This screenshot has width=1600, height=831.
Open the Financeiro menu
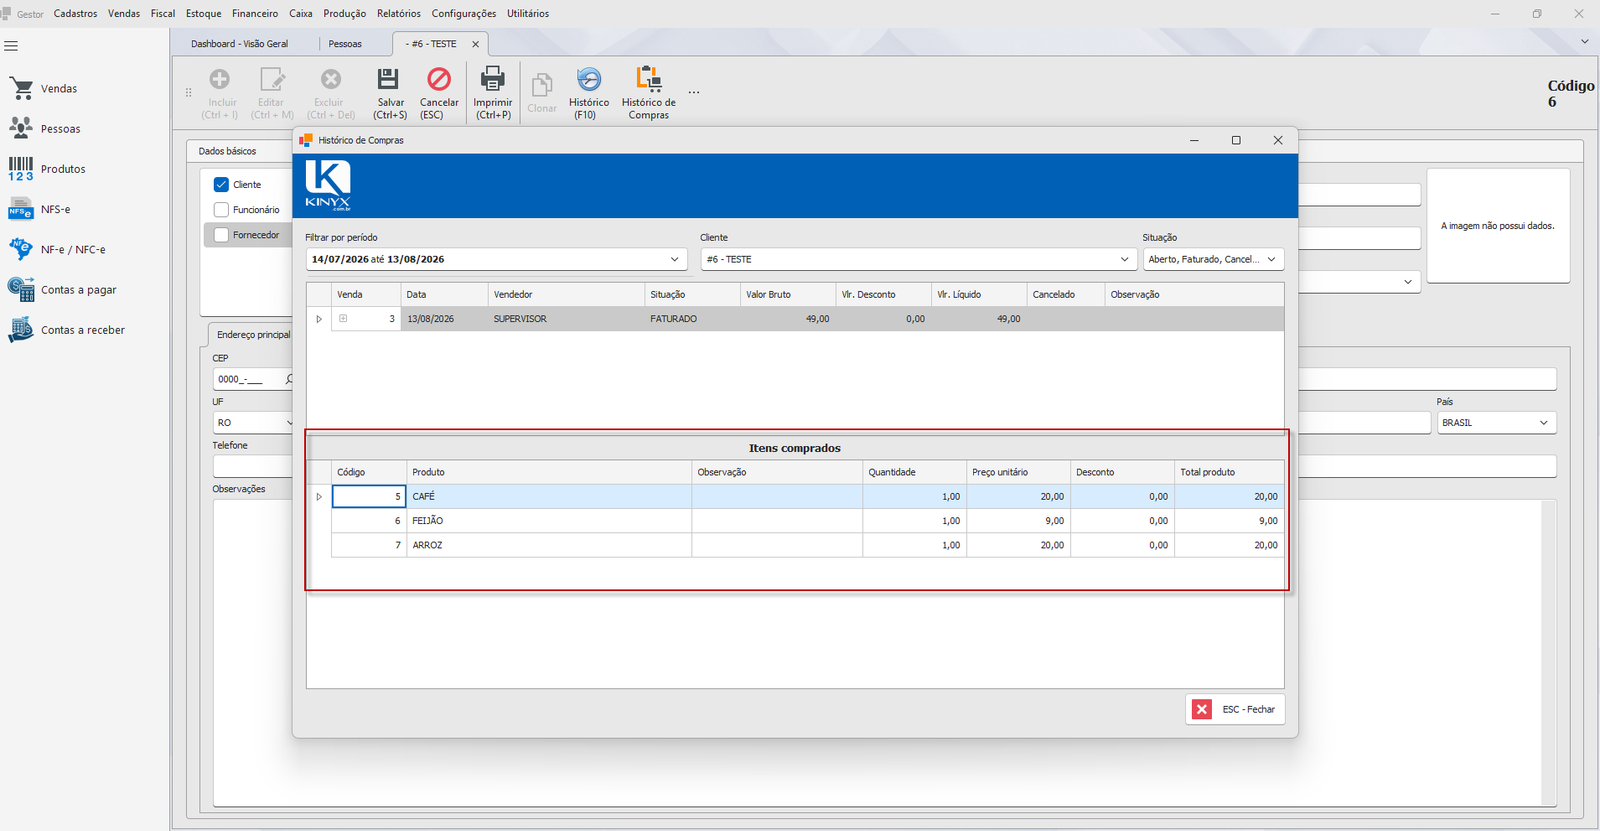[x=255, y=14]
